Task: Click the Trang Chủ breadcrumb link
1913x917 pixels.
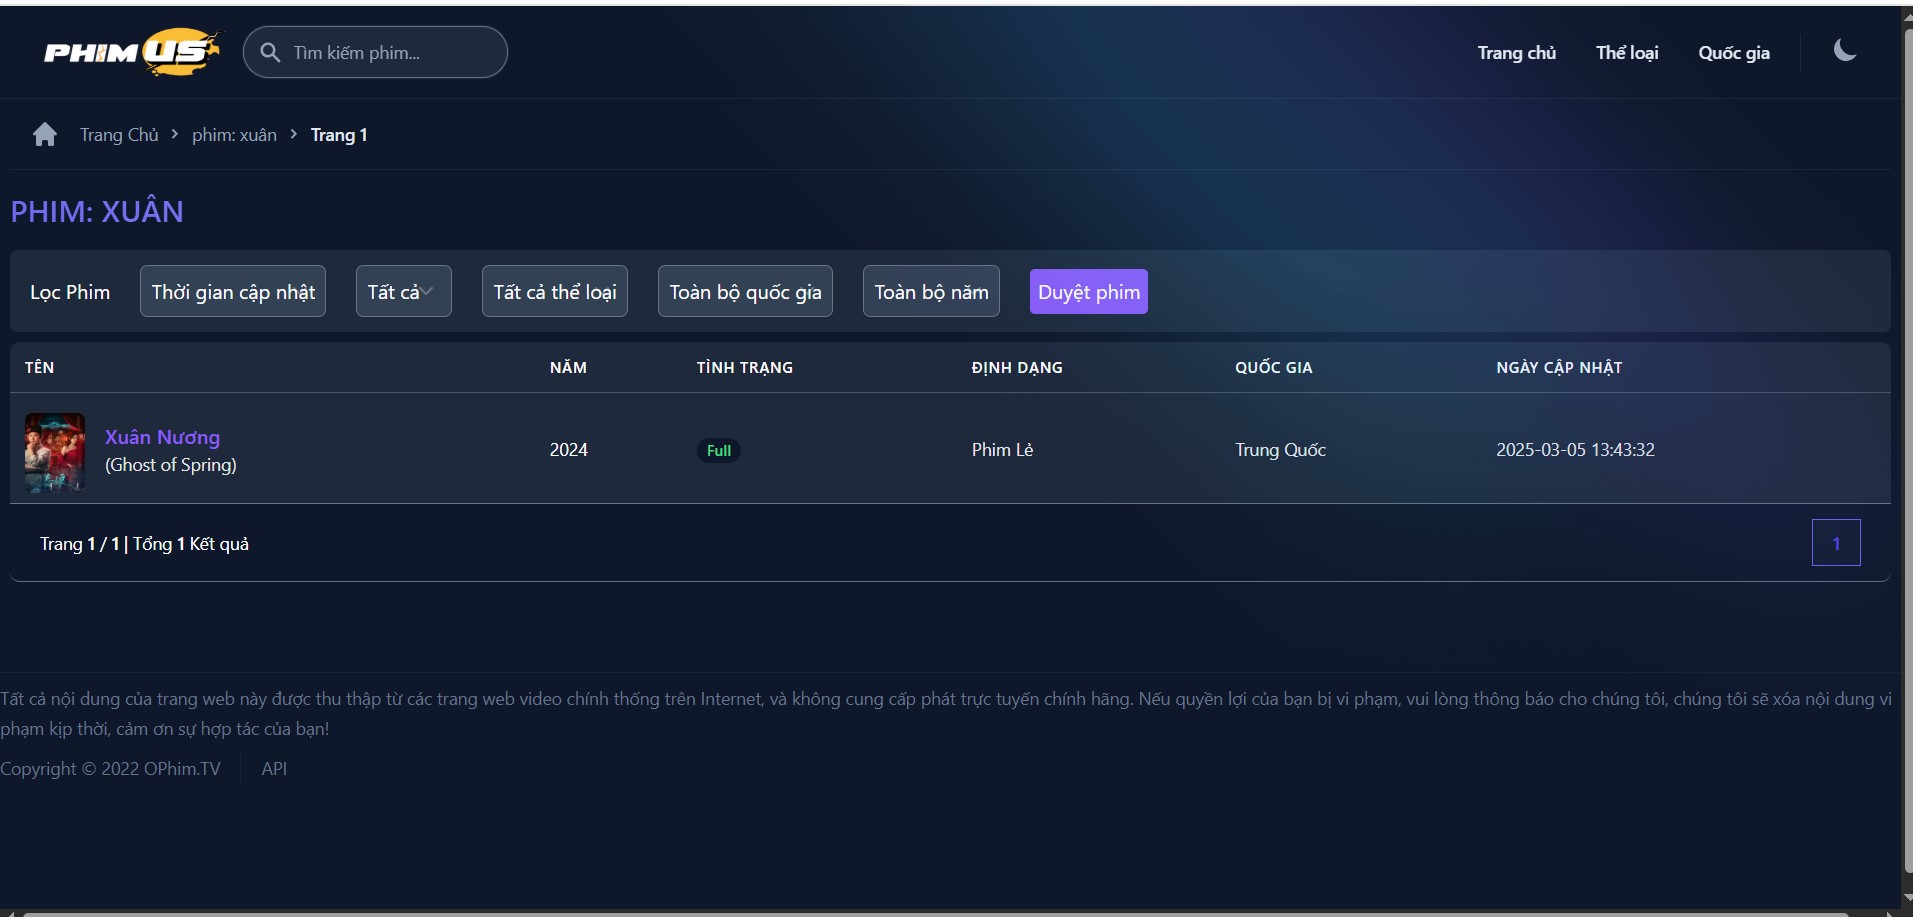Action: pyautogui.click(x=119, y=135)
